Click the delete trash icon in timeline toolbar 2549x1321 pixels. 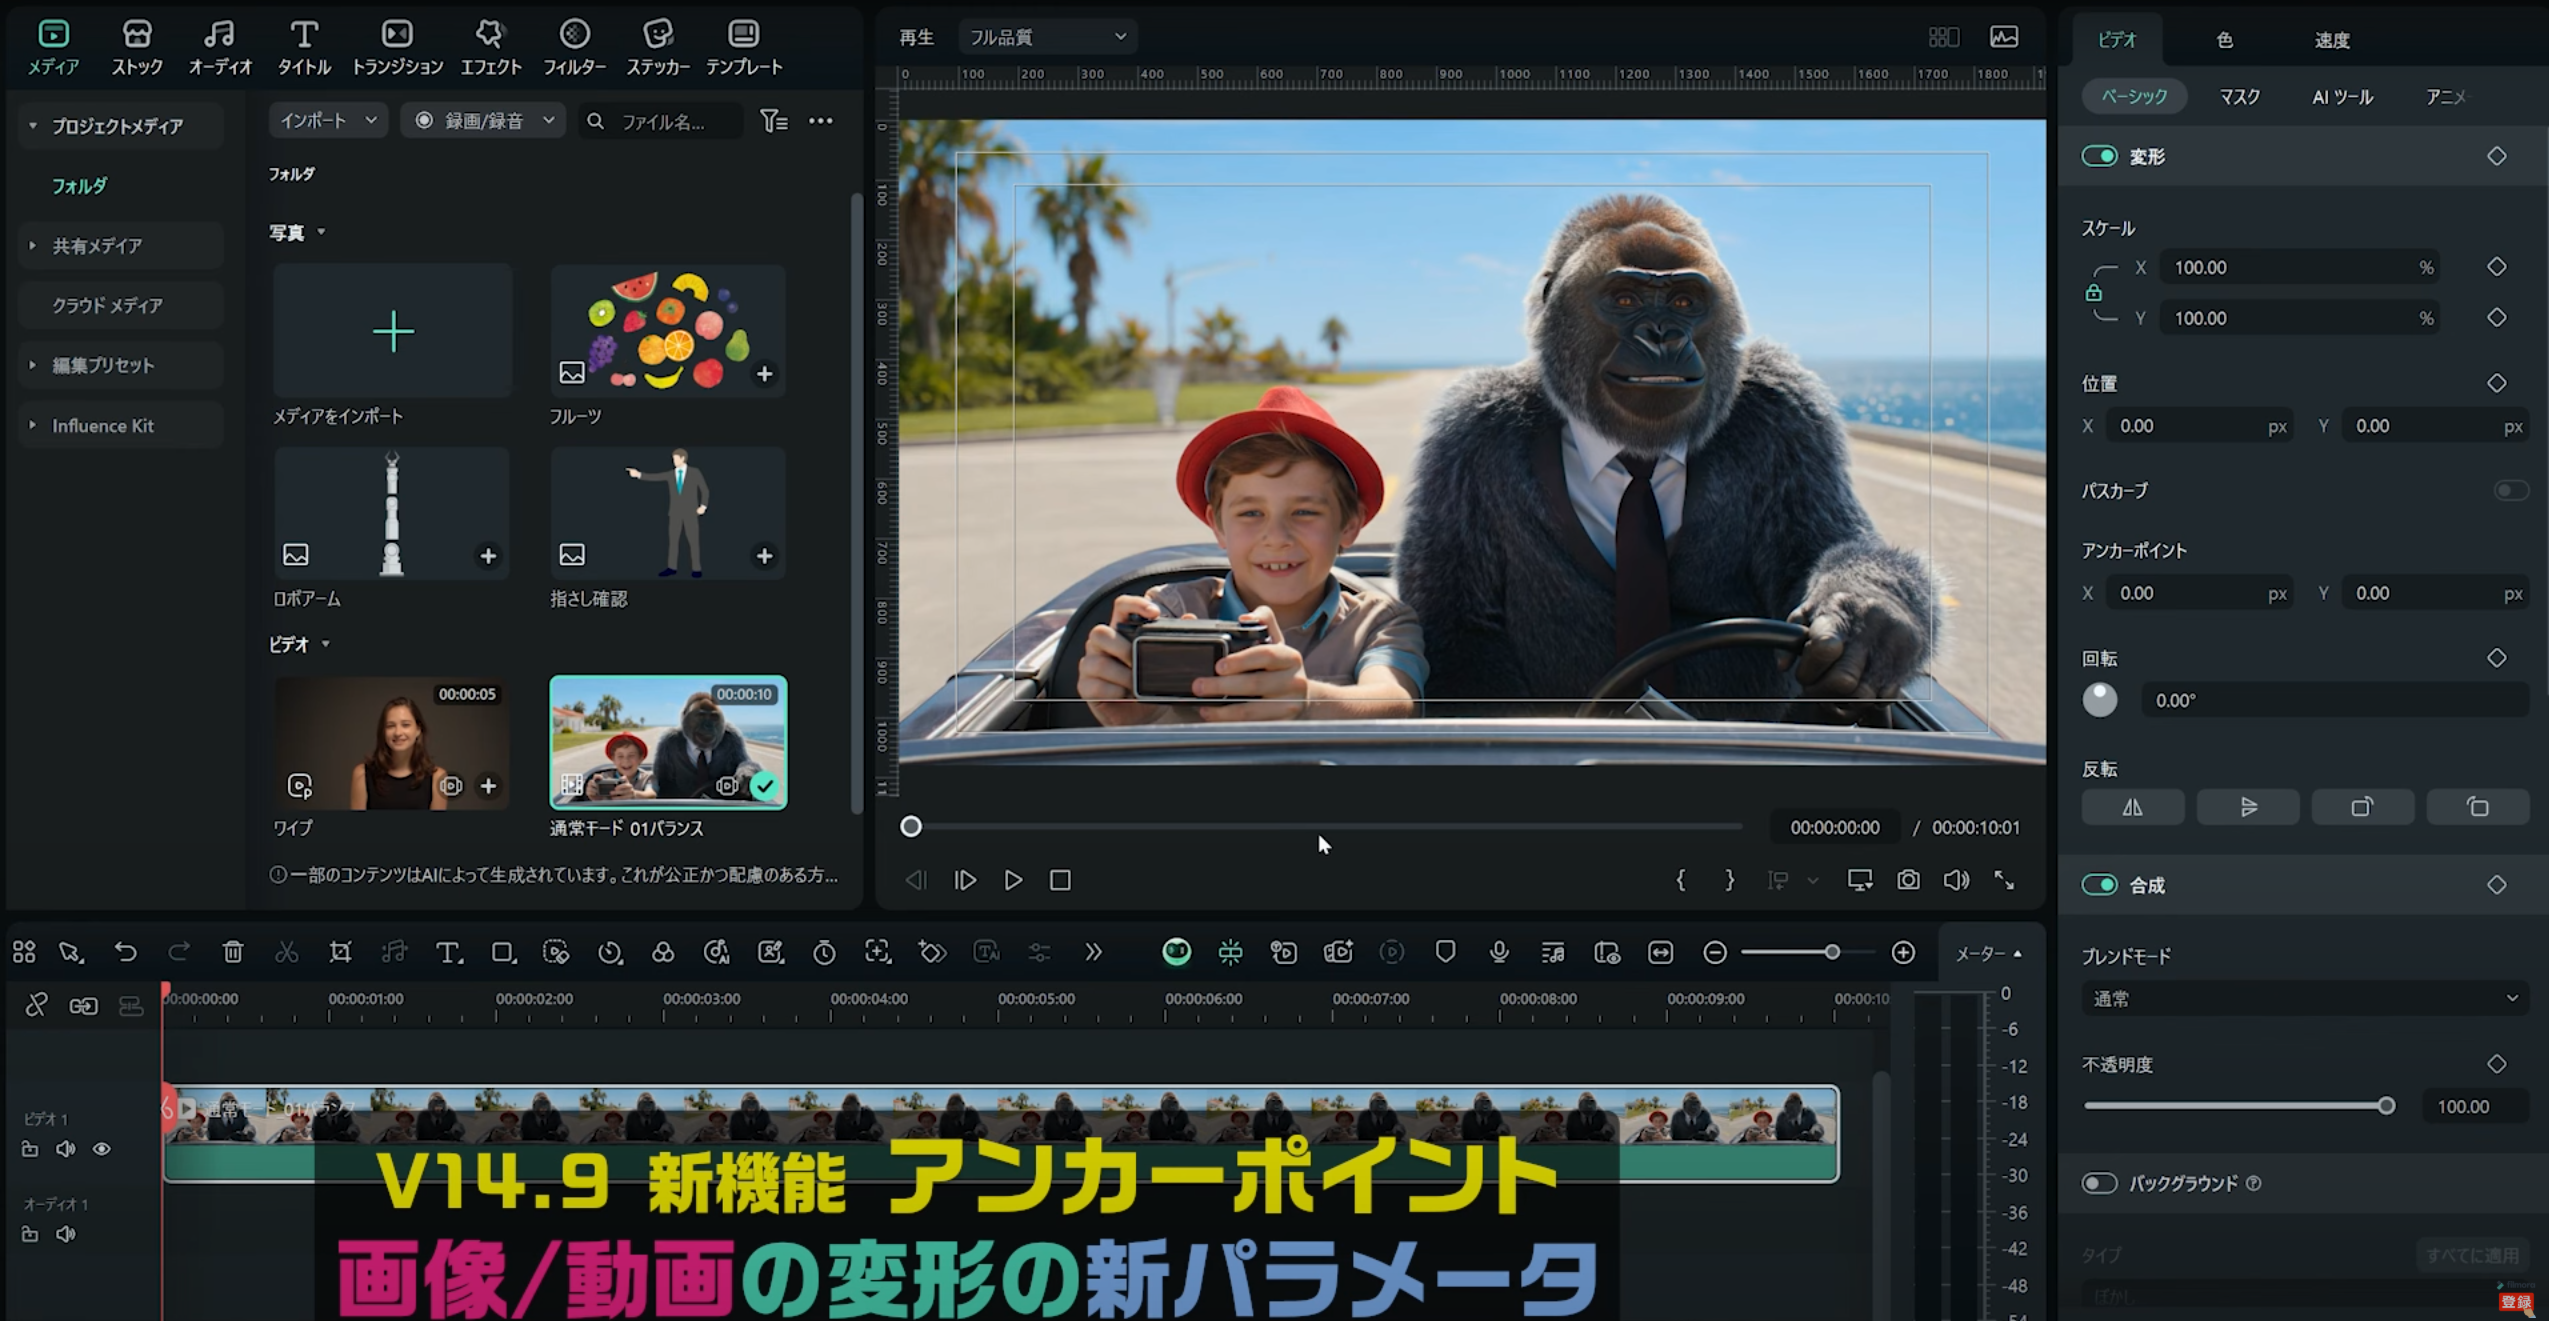[x=232, y=952]
